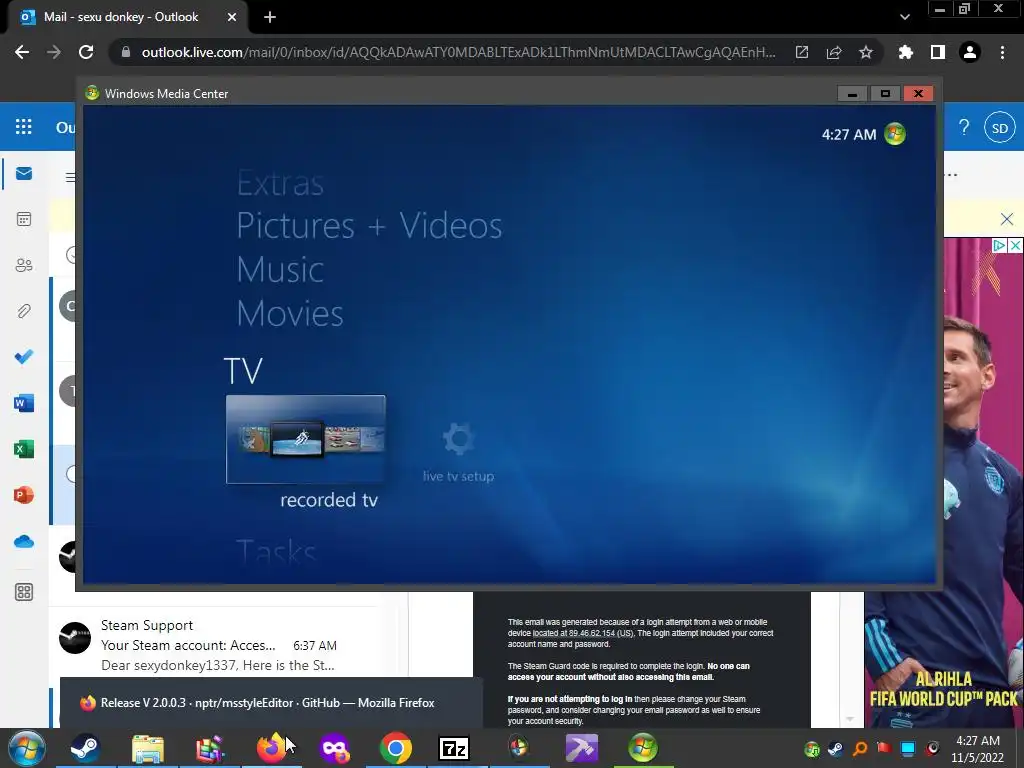Click green Media Center logo beside the clock
Image resolution: width=1024 pixels, height=768 pixels.
click(x=895, y=134)
